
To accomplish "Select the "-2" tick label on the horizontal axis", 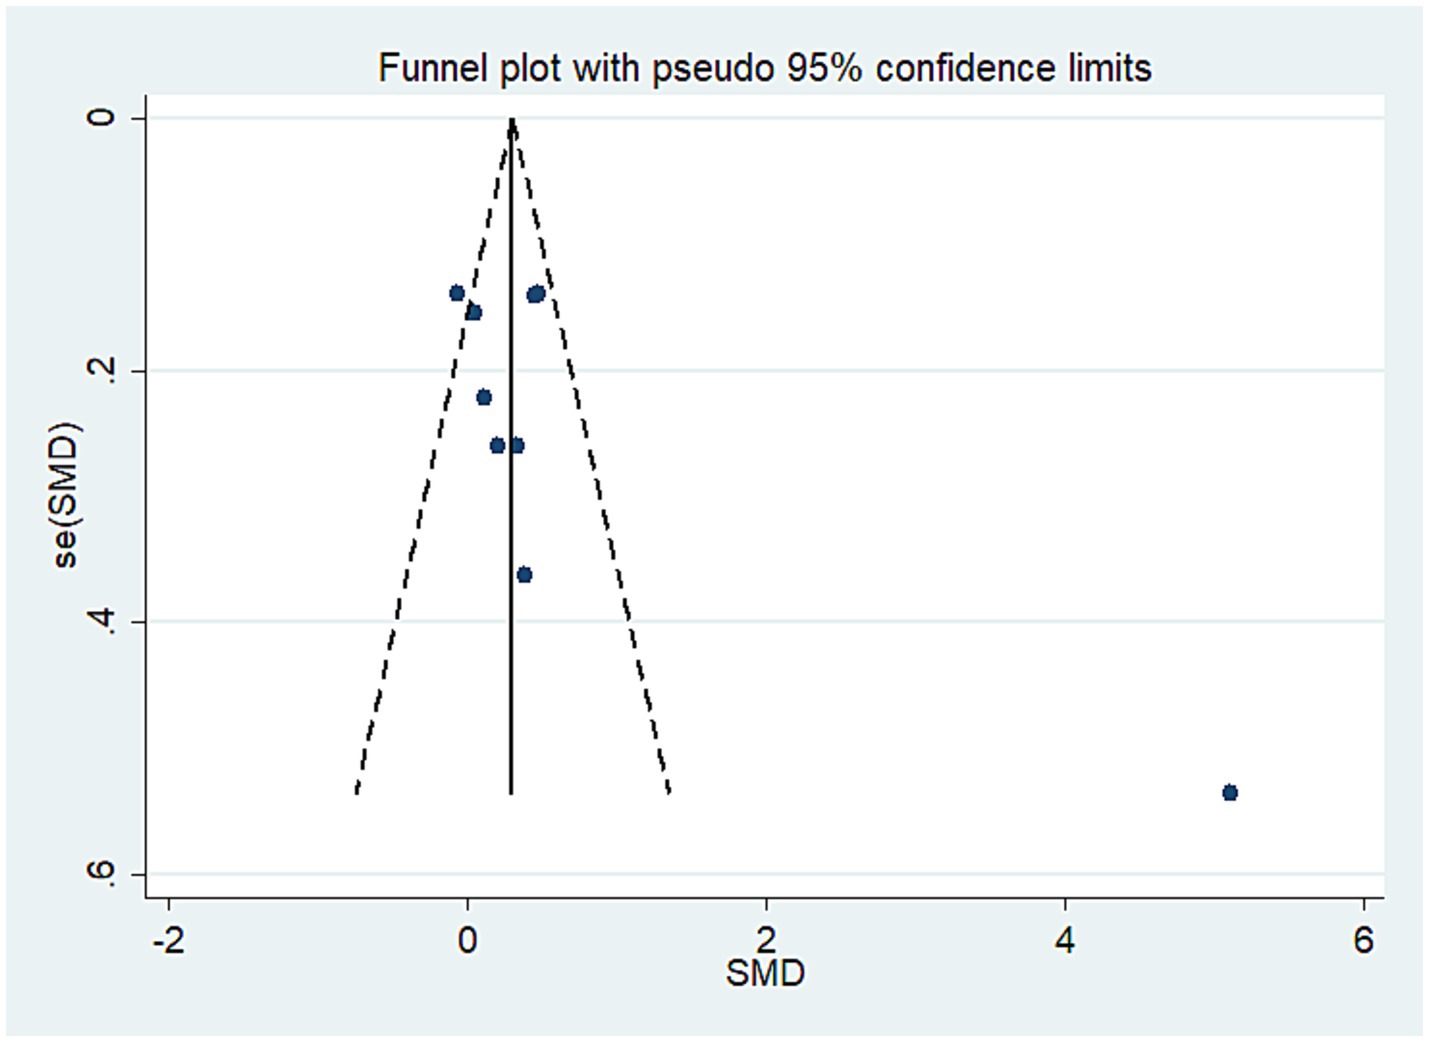I will [168, 941].
